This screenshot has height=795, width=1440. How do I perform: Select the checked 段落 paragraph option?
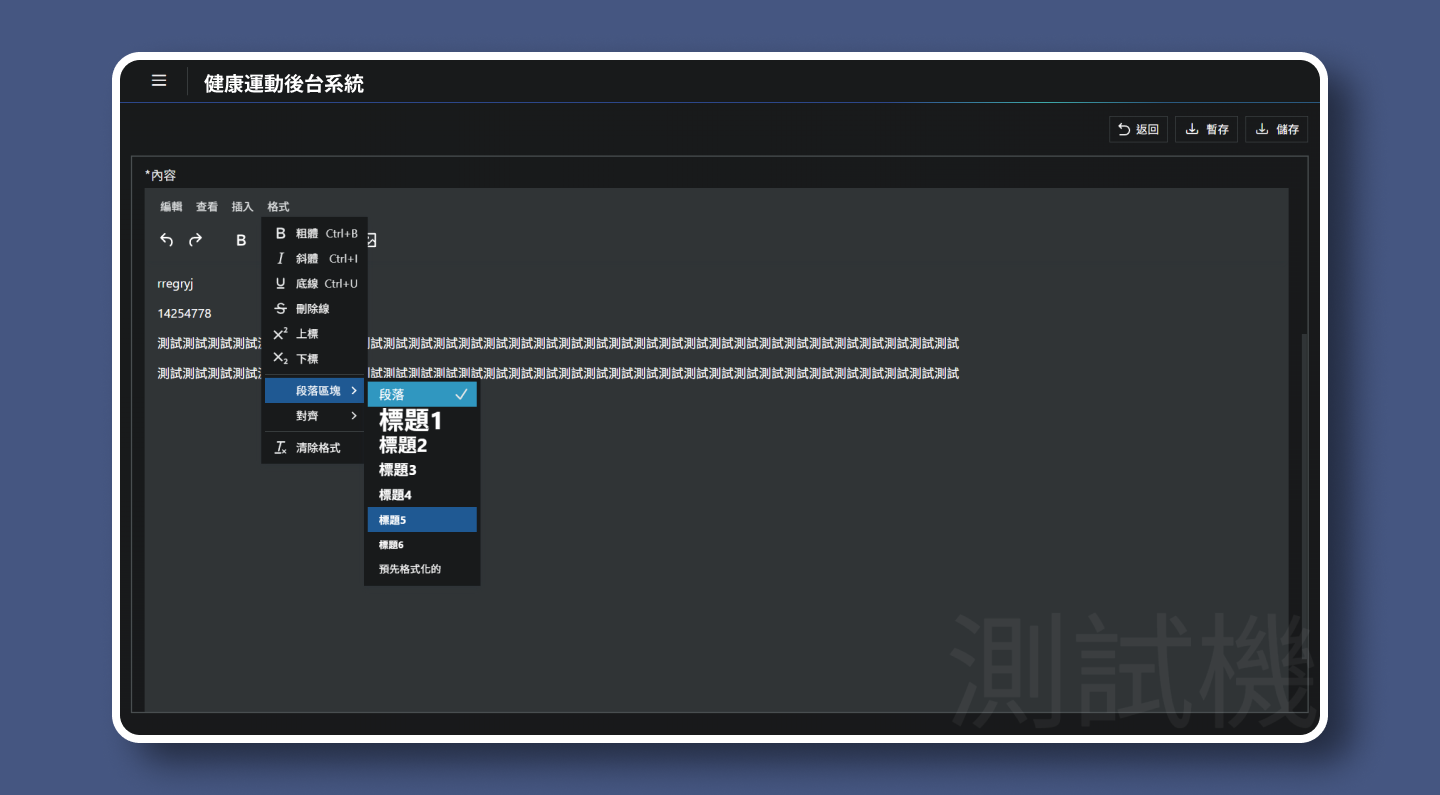tap(422, 395)
